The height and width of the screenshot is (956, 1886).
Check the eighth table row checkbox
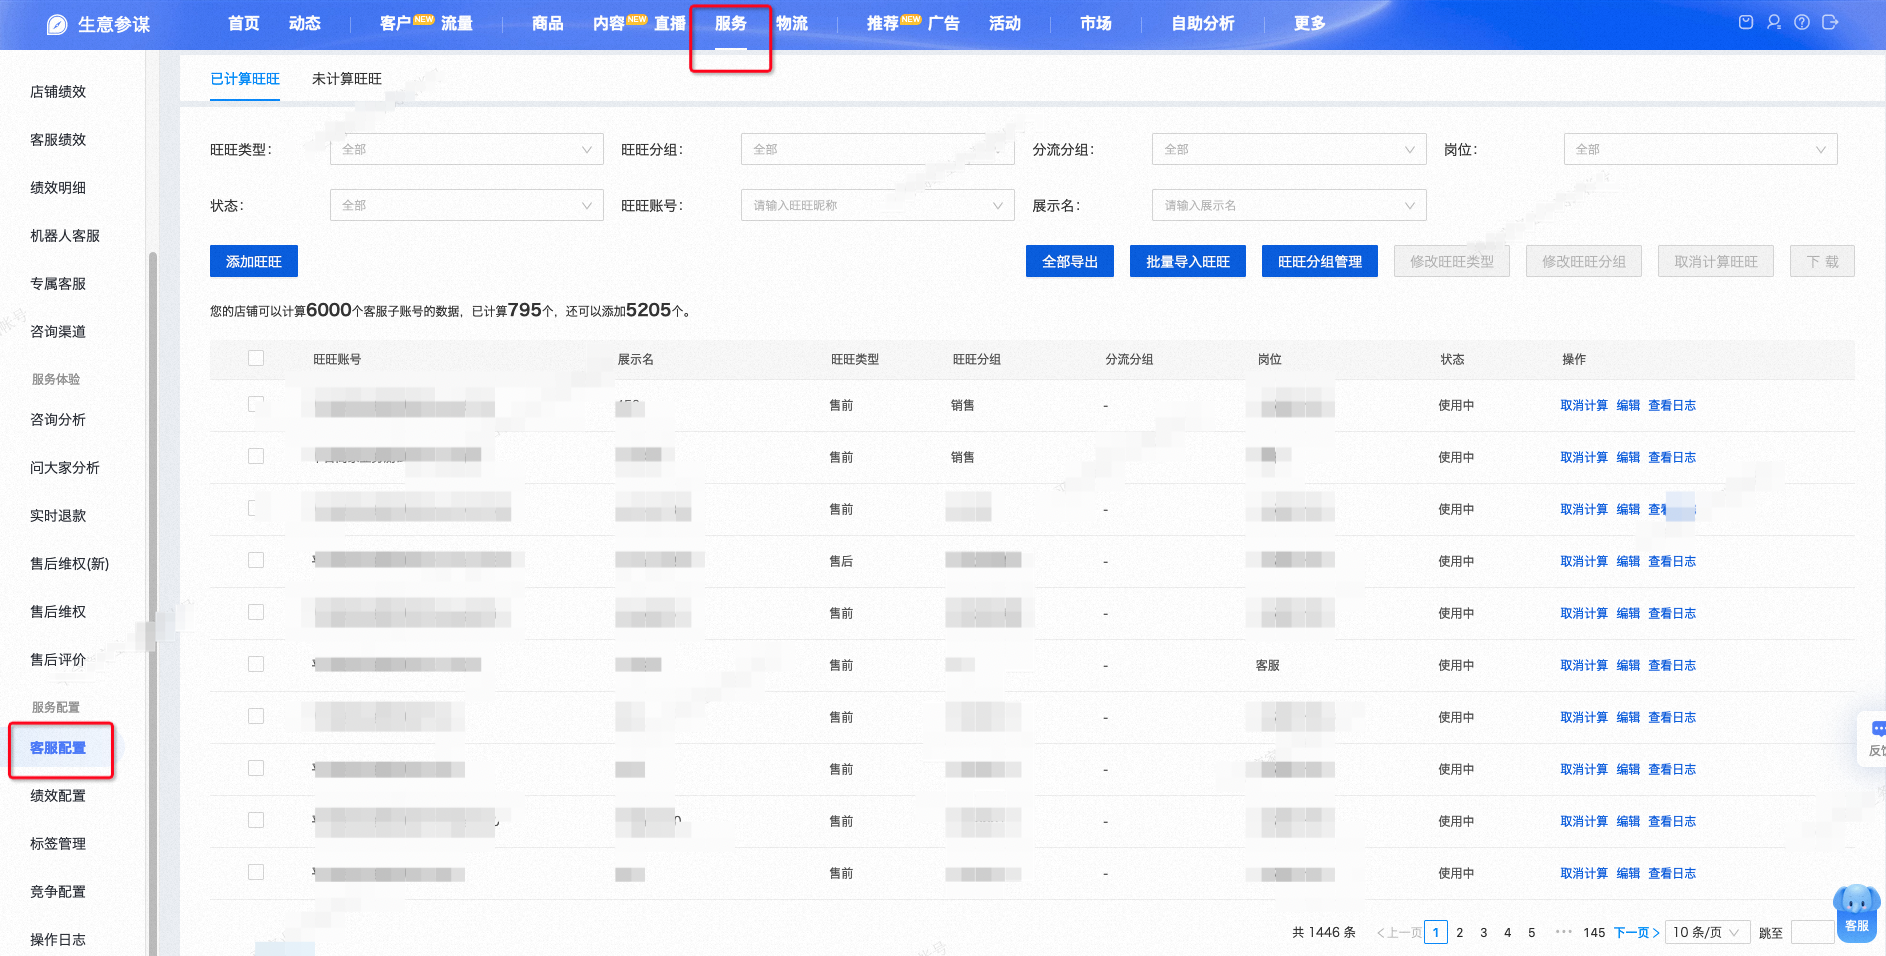256,768
